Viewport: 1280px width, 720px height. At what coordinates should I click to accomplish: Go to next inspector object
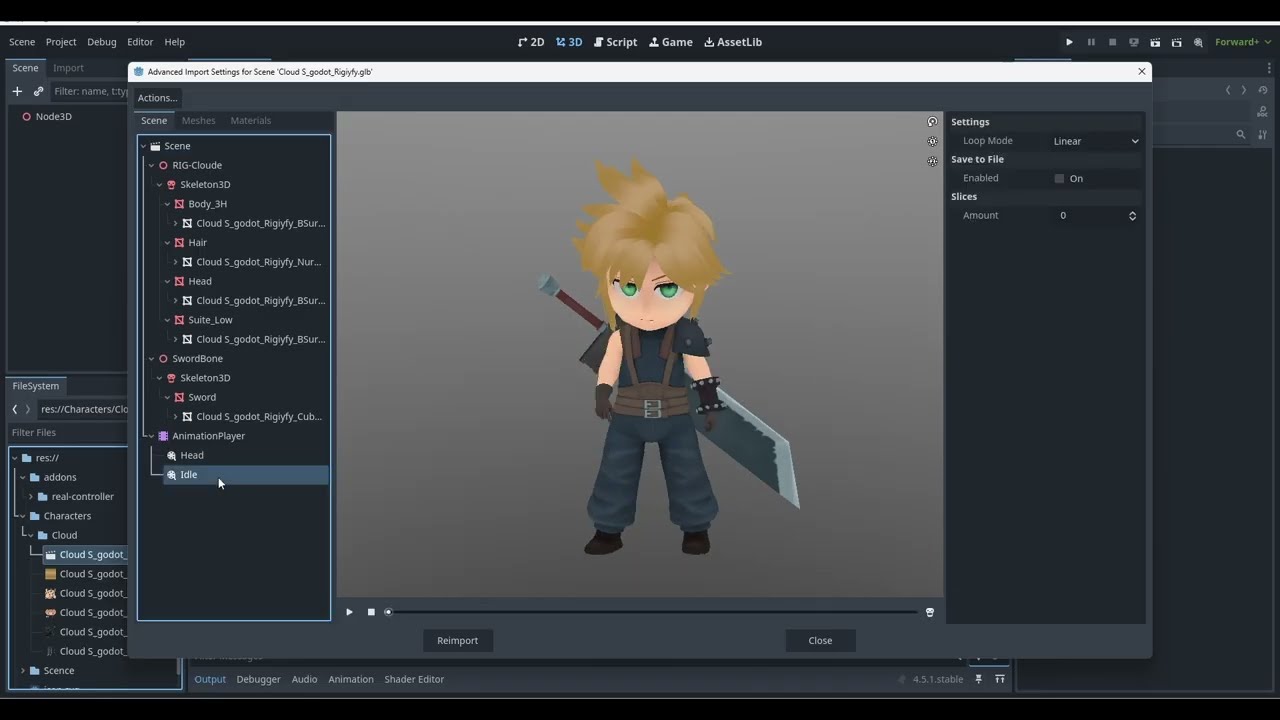[x=1244, y=90]
